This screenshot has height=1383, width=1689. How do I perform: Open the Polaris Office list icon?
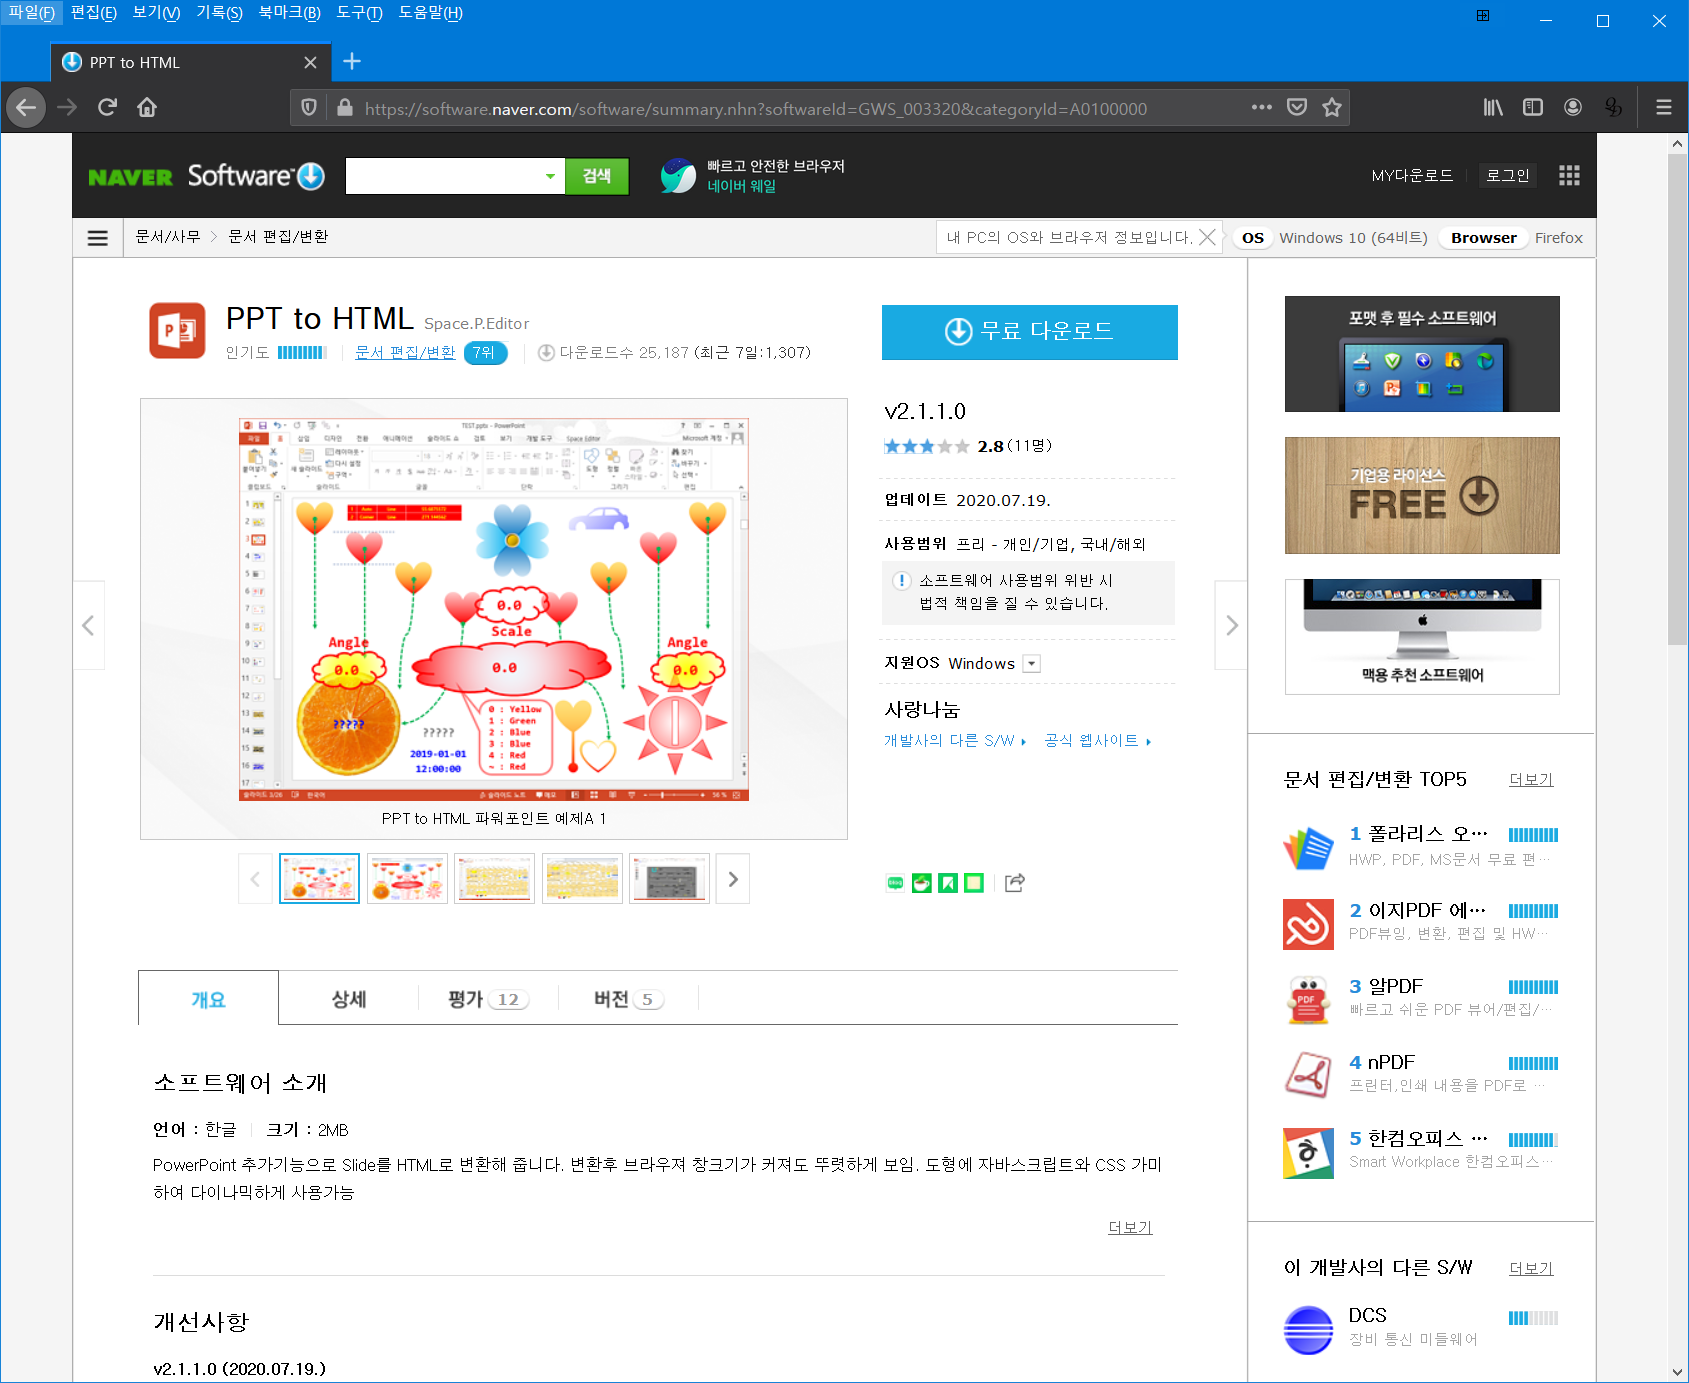(1308, 848)
